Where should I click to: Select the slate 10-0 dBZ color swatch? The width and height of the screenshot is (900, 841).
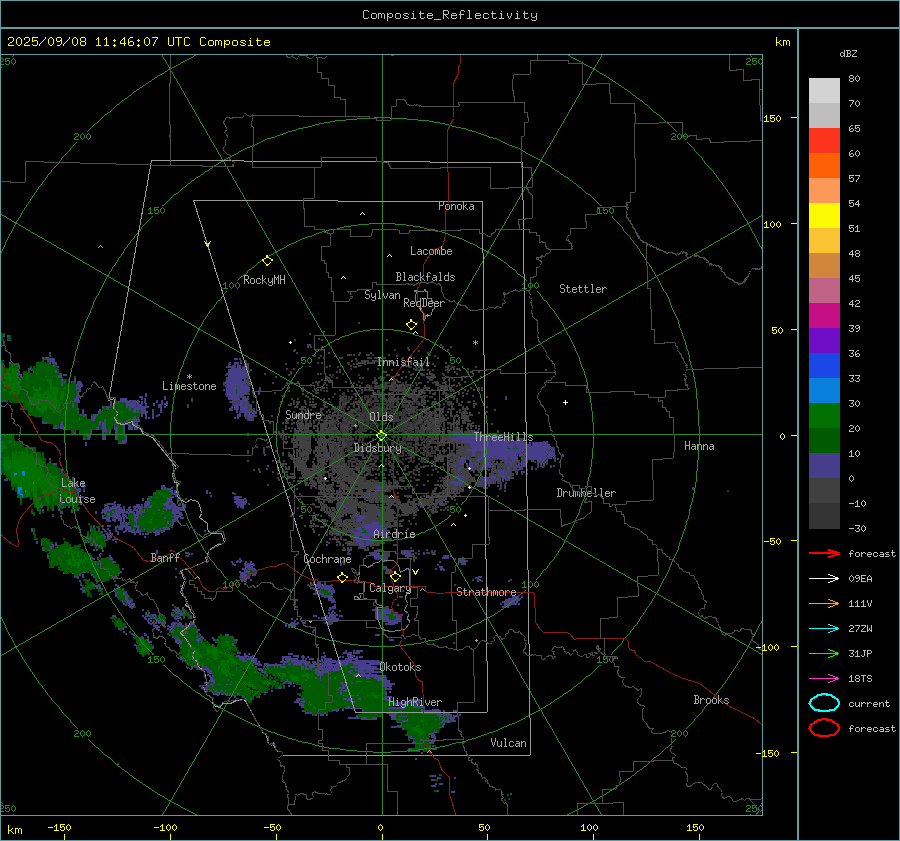point(824,466)
